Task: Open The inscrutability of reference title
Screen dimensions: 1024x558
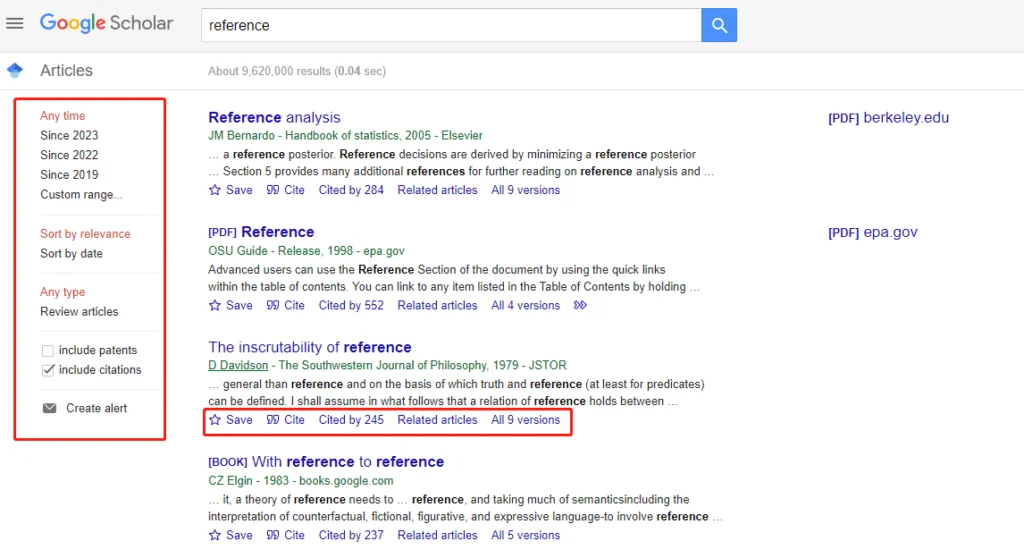Action: 310,347
